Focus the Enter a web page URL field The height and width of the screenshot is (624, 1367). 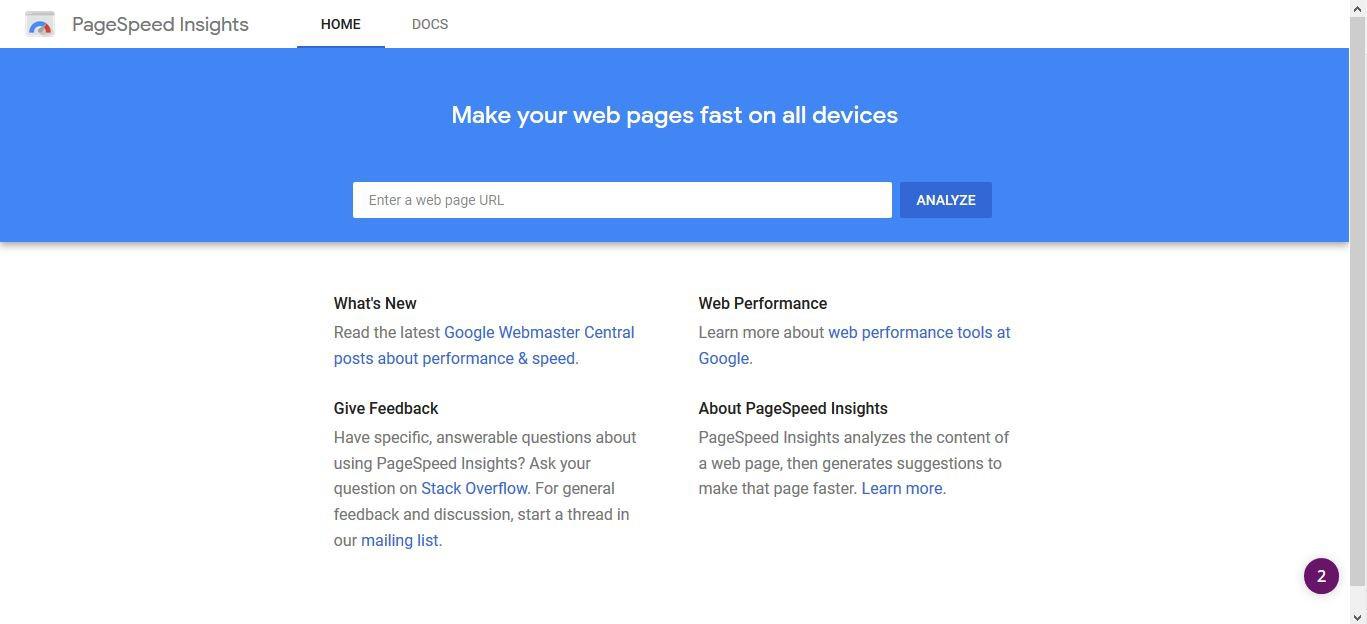622,200
